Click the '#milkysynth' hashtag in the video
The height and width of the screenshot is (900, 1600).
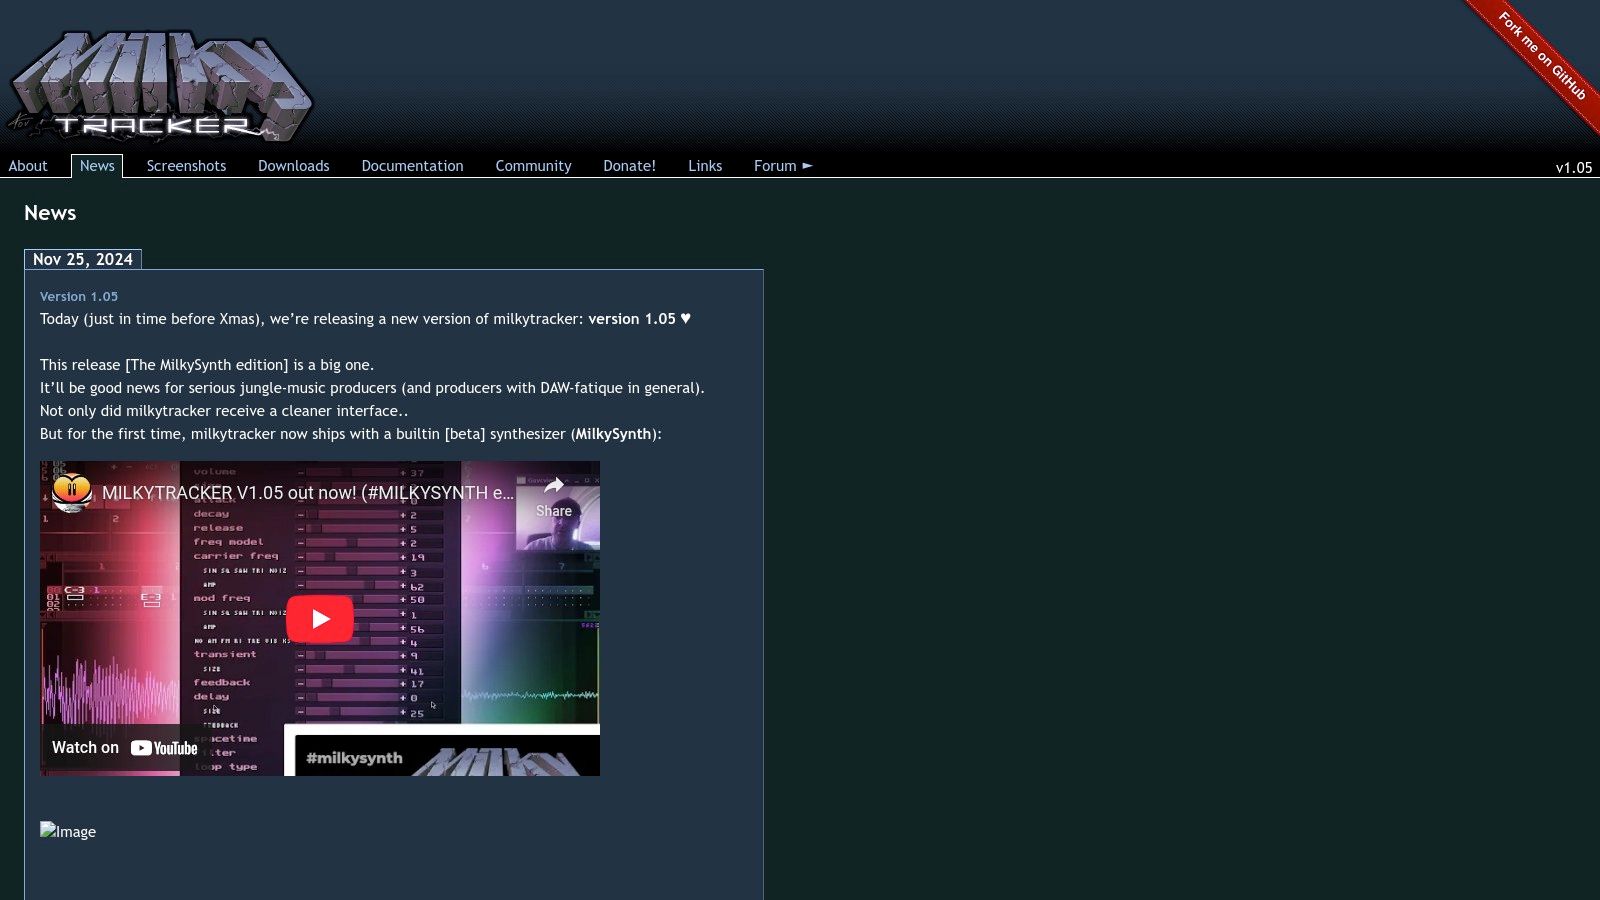(354, 758)
